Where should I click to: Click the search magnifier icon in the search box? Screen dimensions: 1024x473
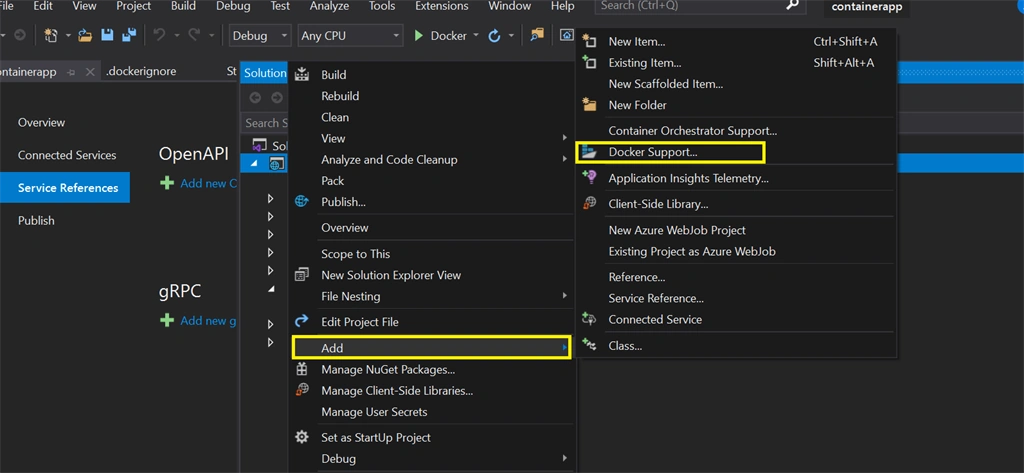(792, 5)
